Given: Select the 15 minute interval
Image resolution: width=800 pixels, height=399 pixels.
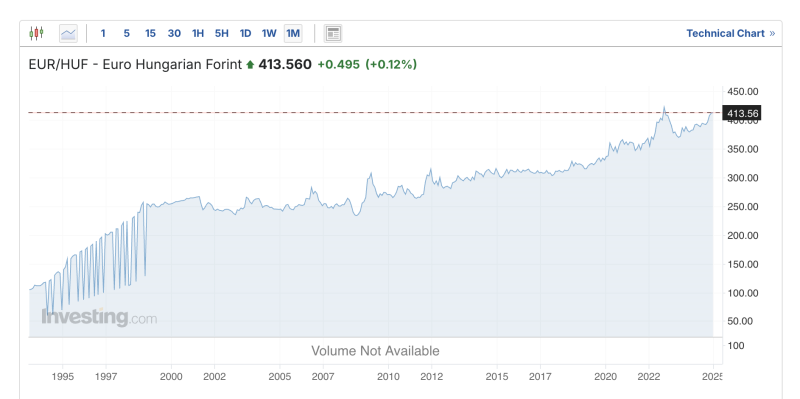Looking at the screenshot, I should coord(150,34).
